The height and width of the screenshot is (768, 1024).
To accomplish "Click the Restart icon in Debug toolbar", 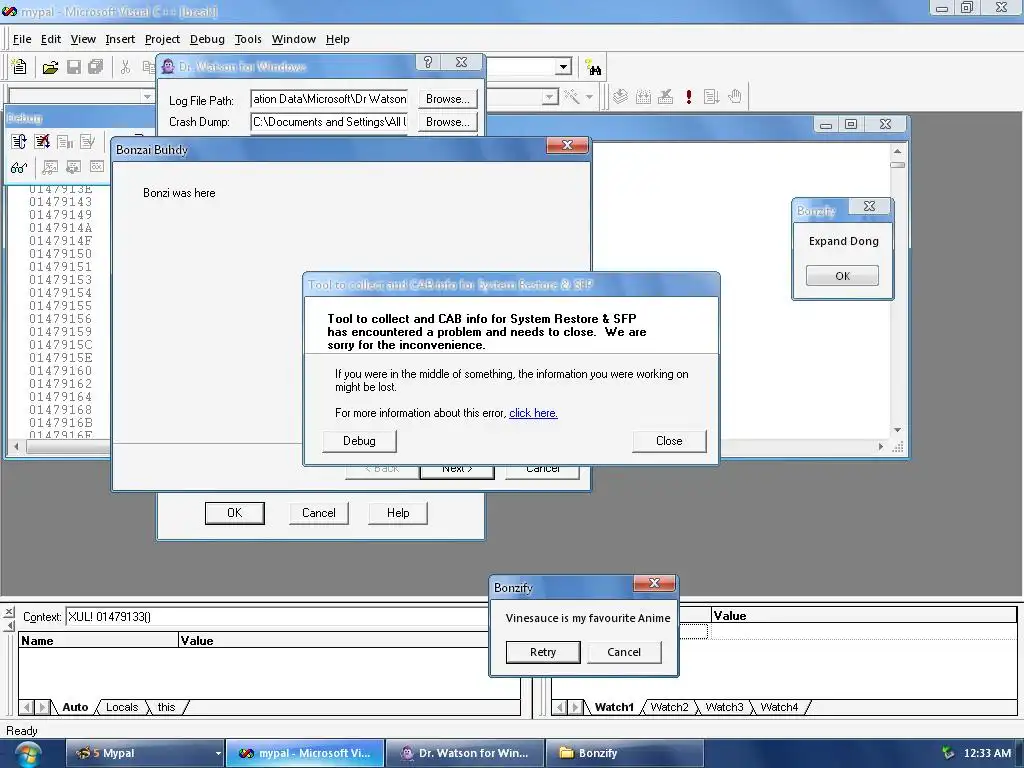I will click(x=19, y=142).
